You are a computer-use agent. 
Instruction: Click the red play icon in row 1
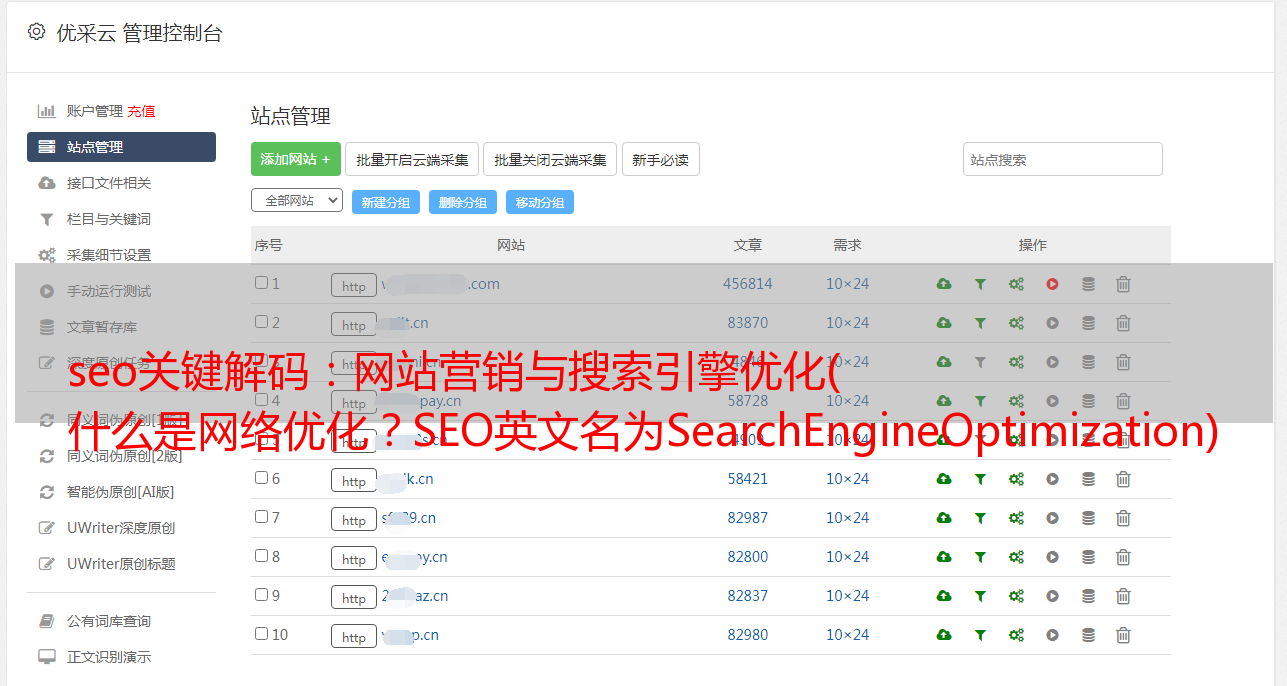[1052, 284]
